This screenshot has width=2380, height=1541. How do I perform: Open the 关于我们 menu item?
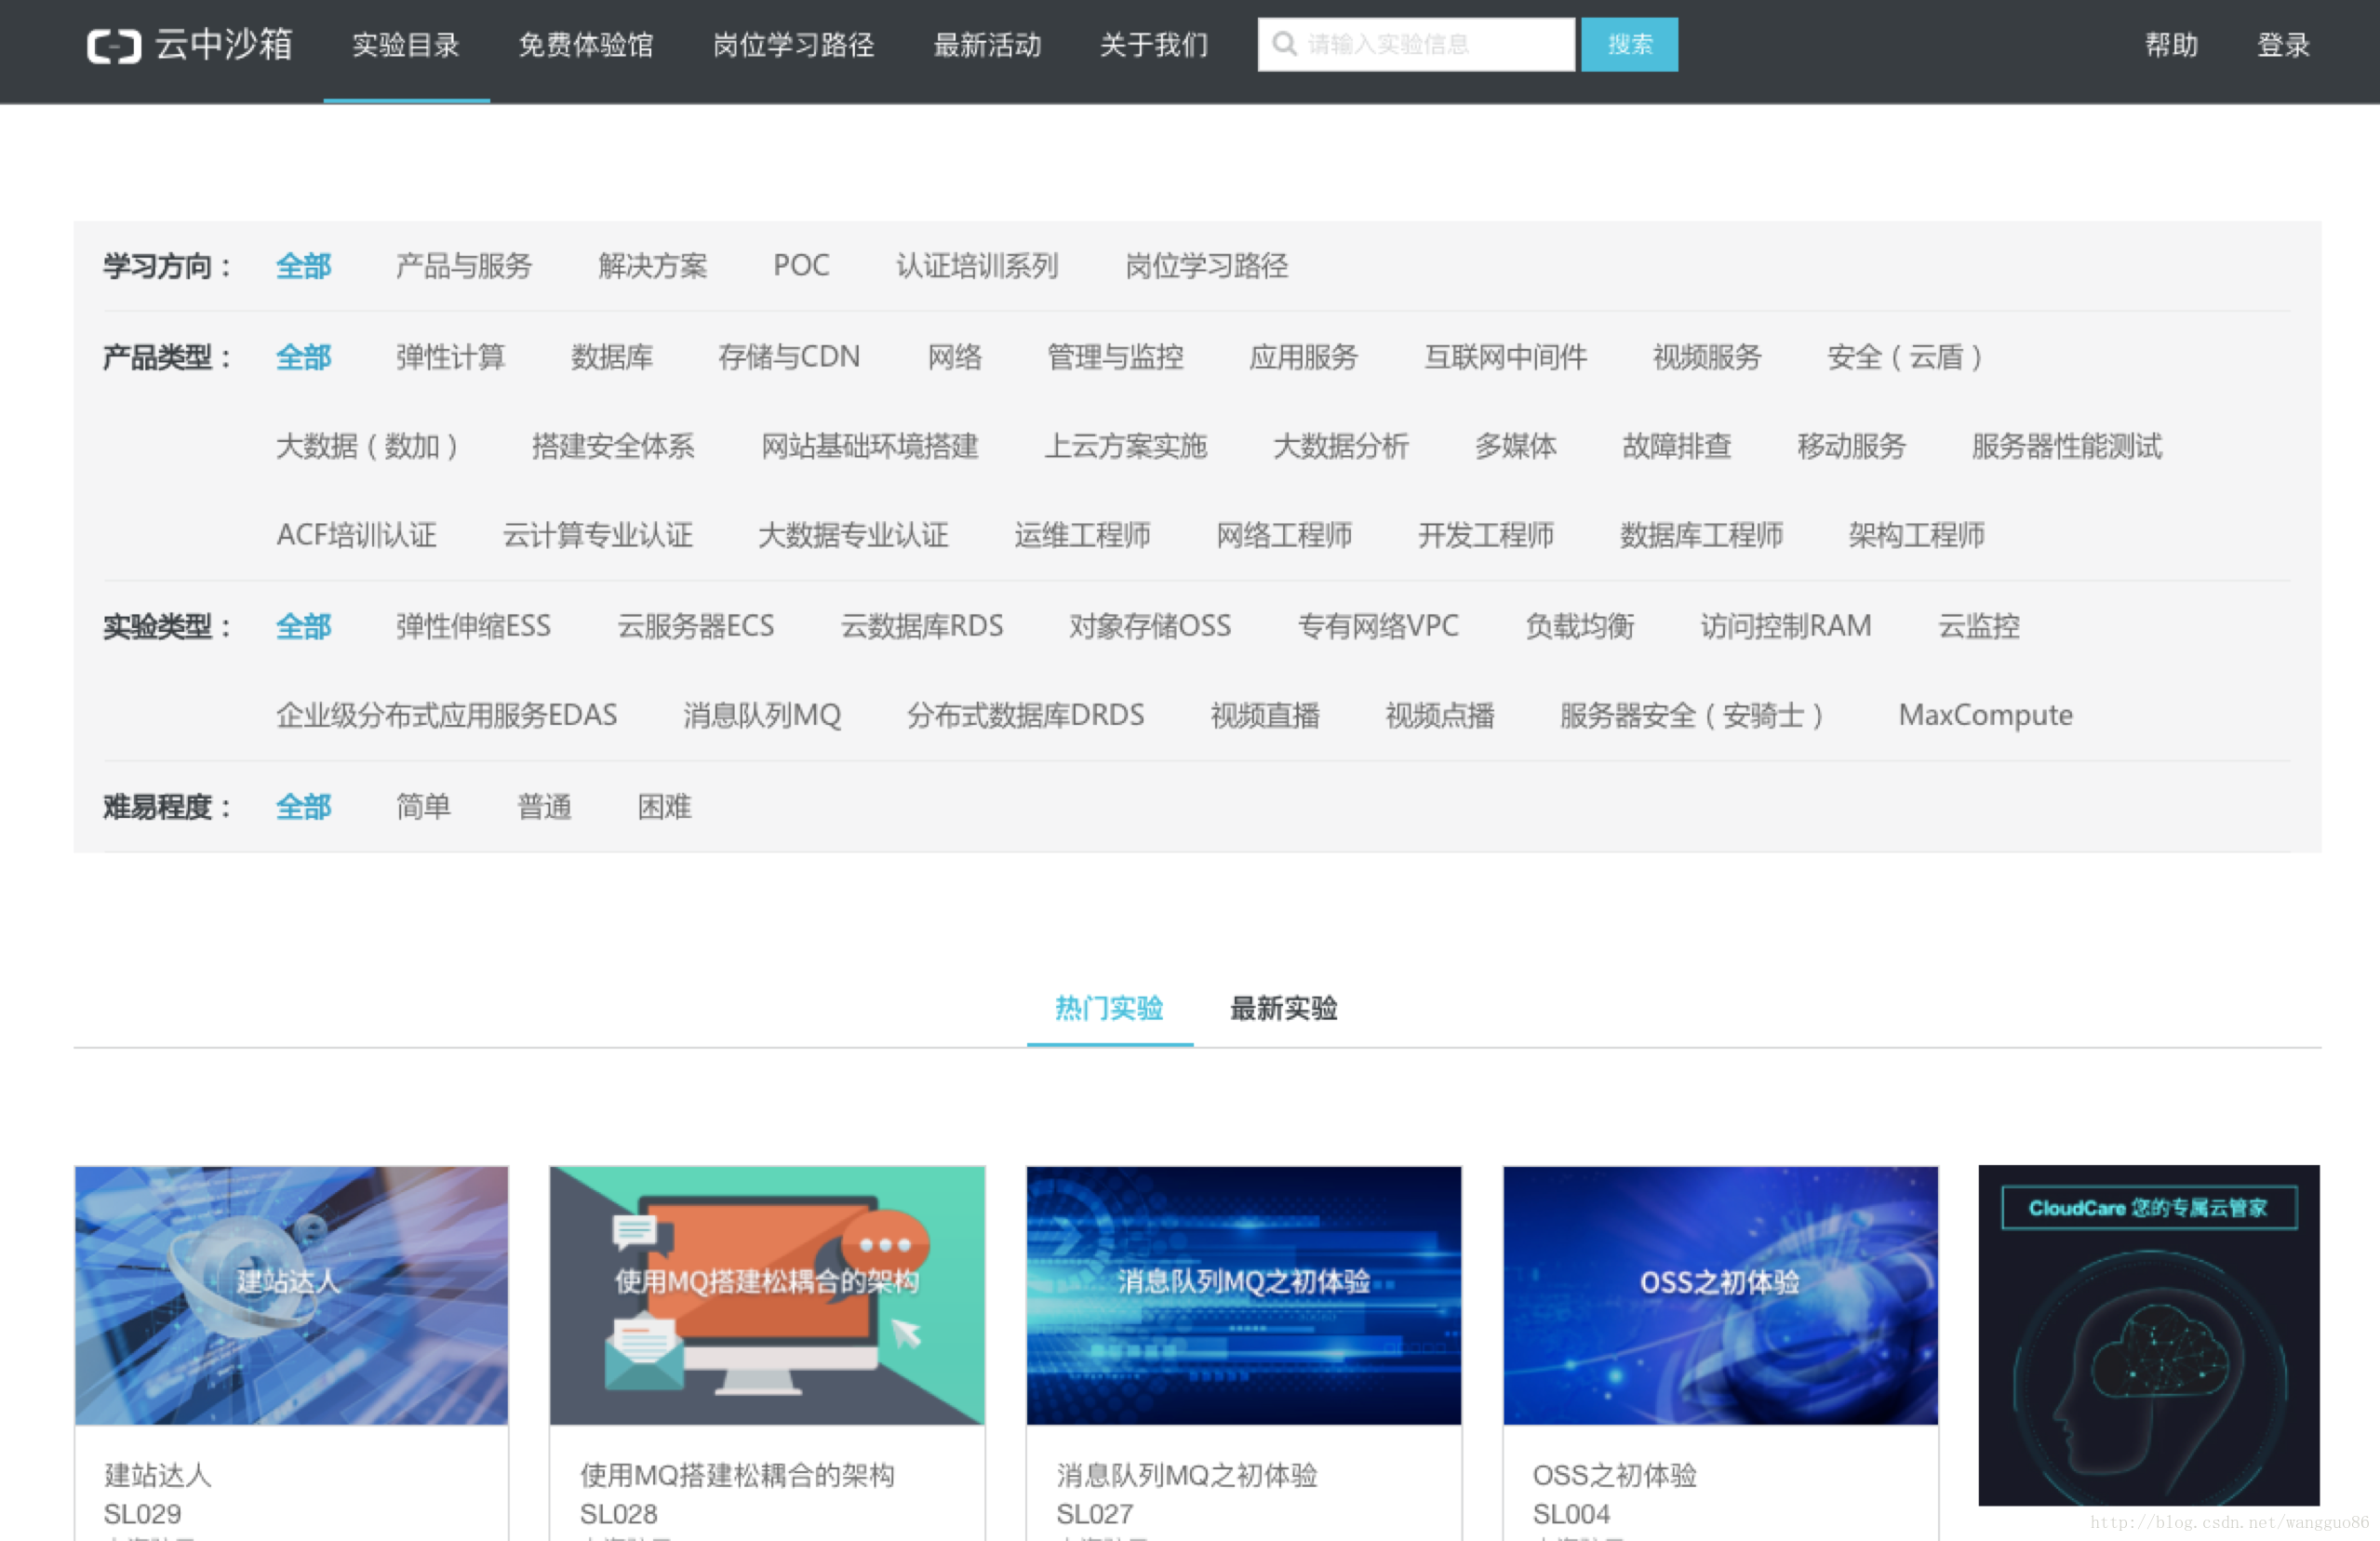point(1154,45)
